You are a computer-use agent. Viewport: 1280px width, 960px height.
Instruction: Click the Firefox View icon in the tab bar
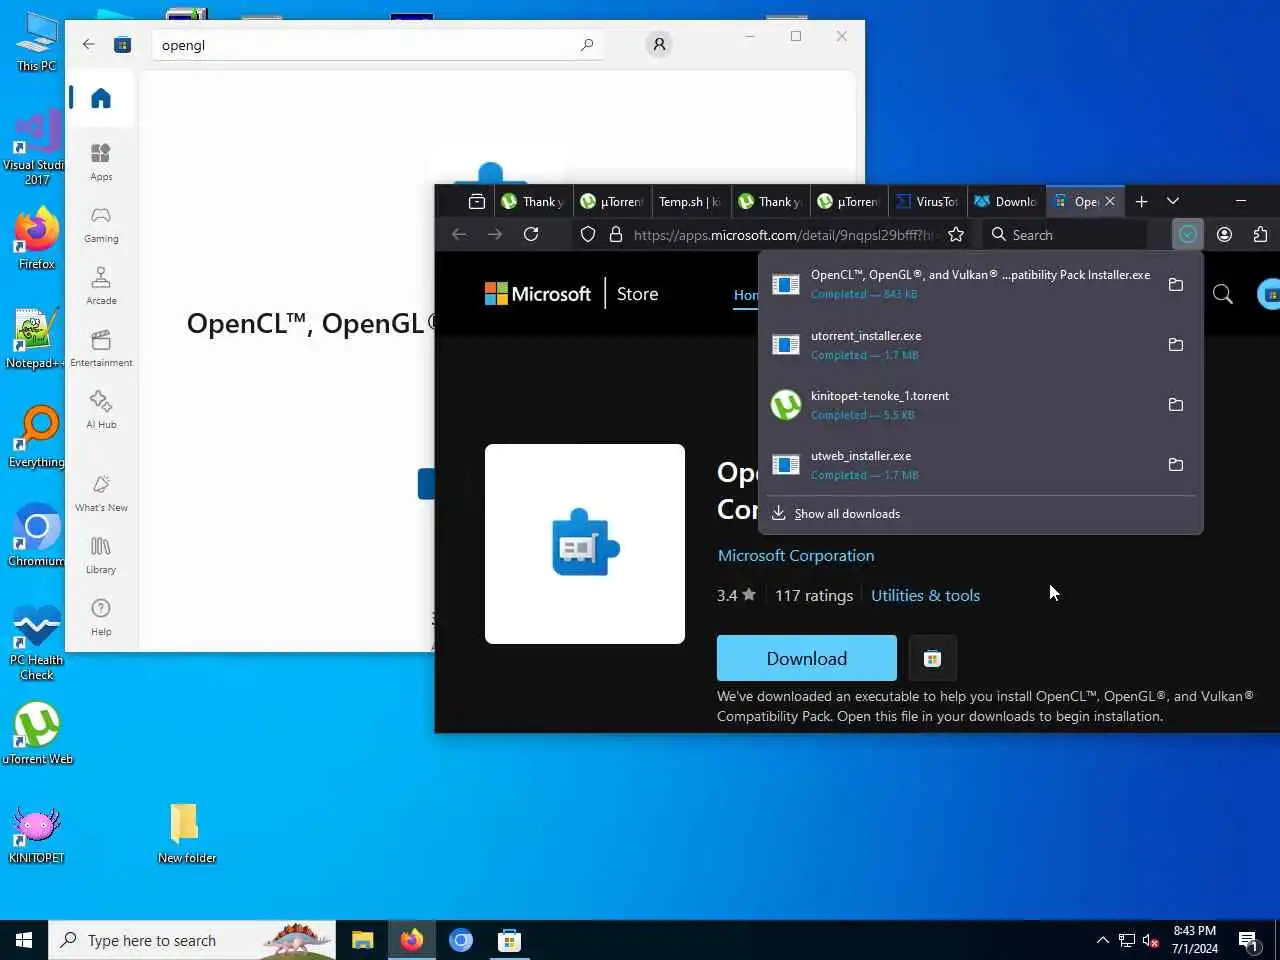[477, 201]
